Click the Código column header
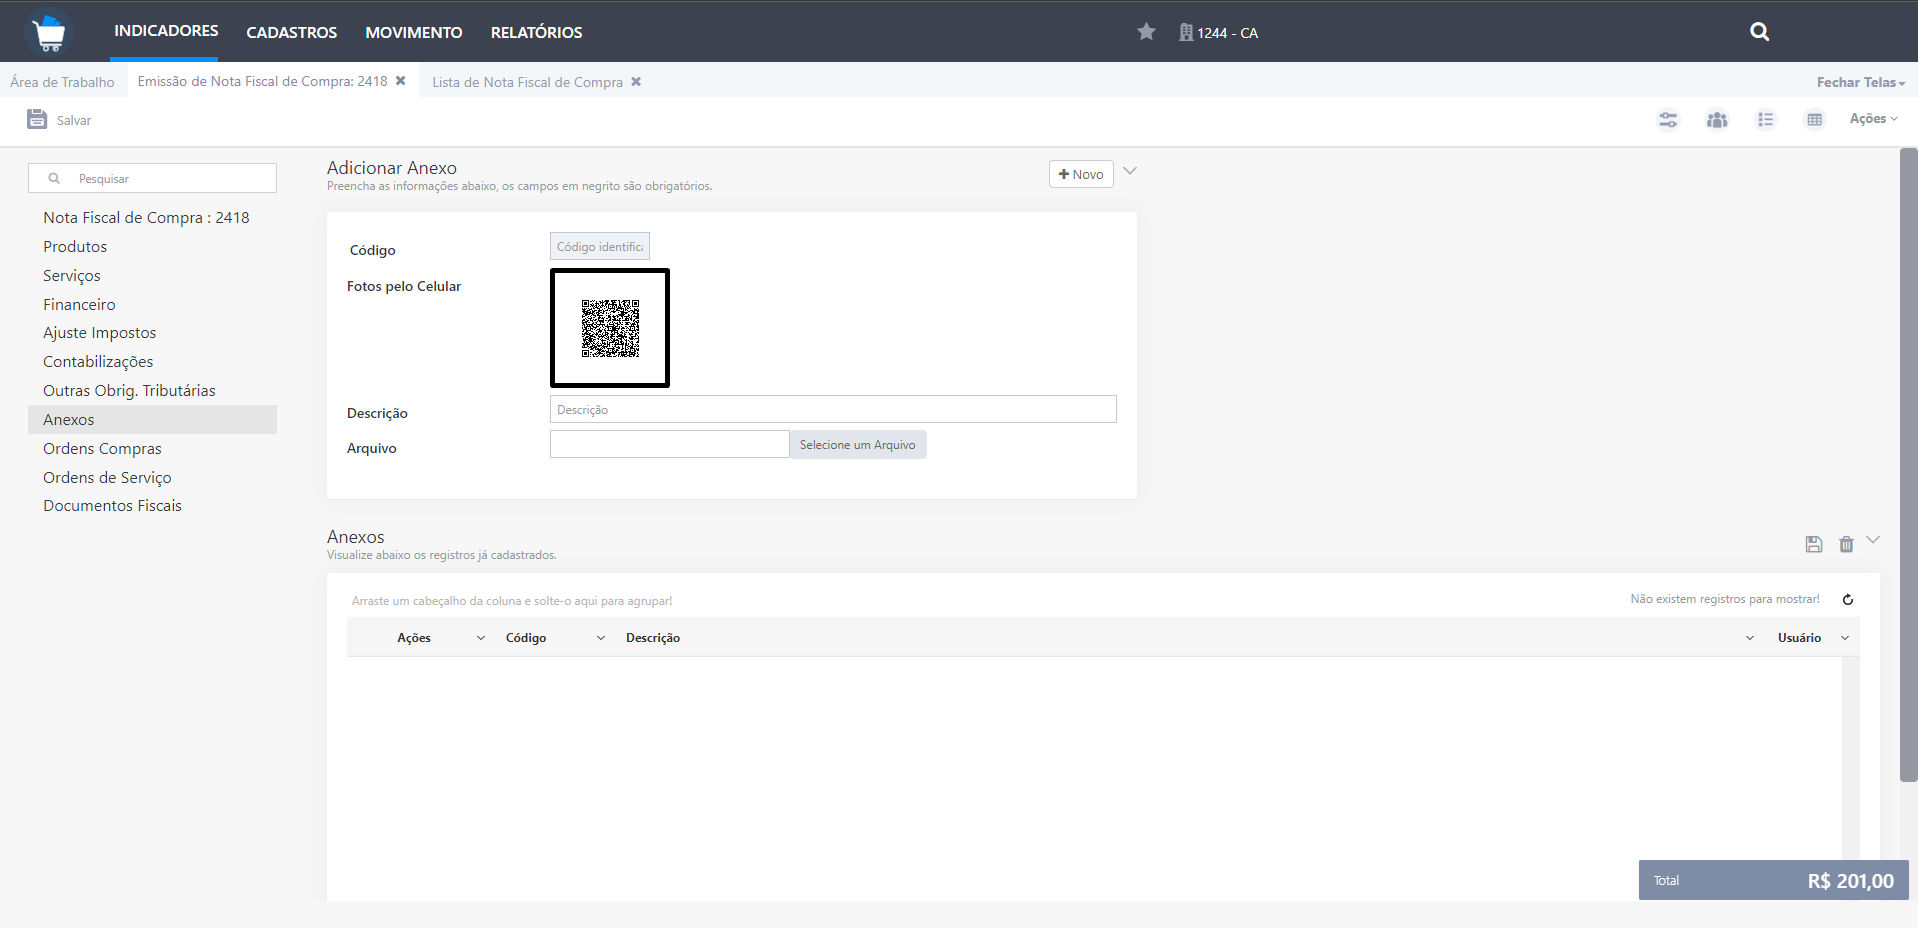Screen dimensions: 1918x928 pos(526,638)
